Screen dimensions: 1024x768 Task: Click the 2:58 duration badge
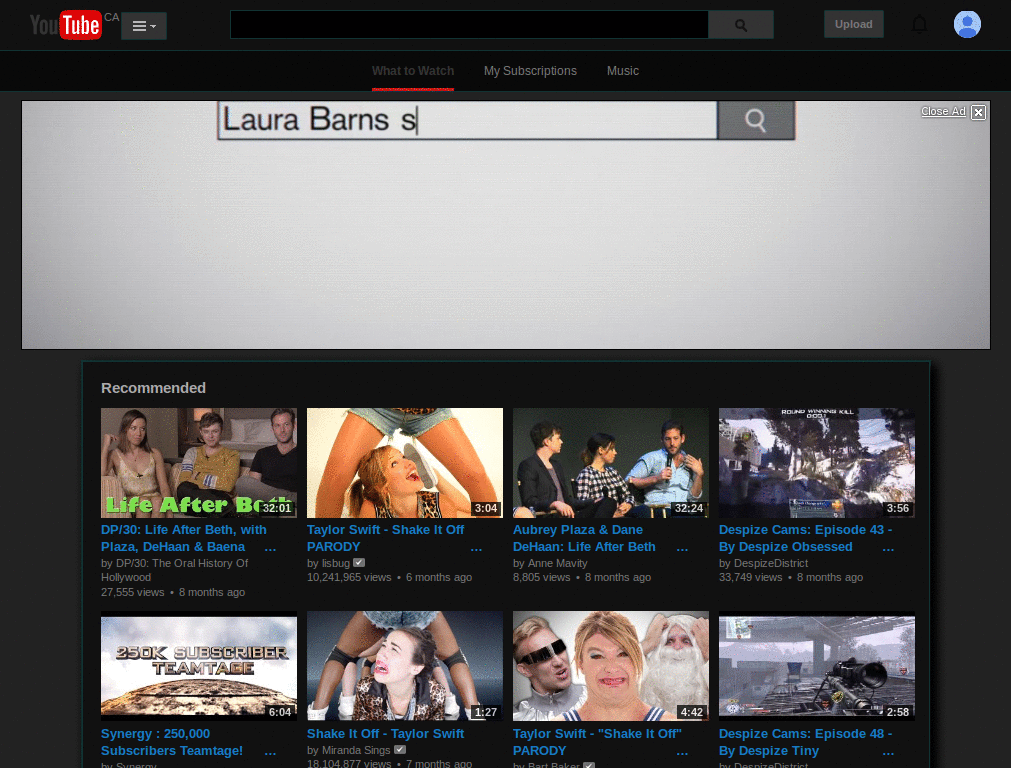pyautogui.click(x=898, y=712)
